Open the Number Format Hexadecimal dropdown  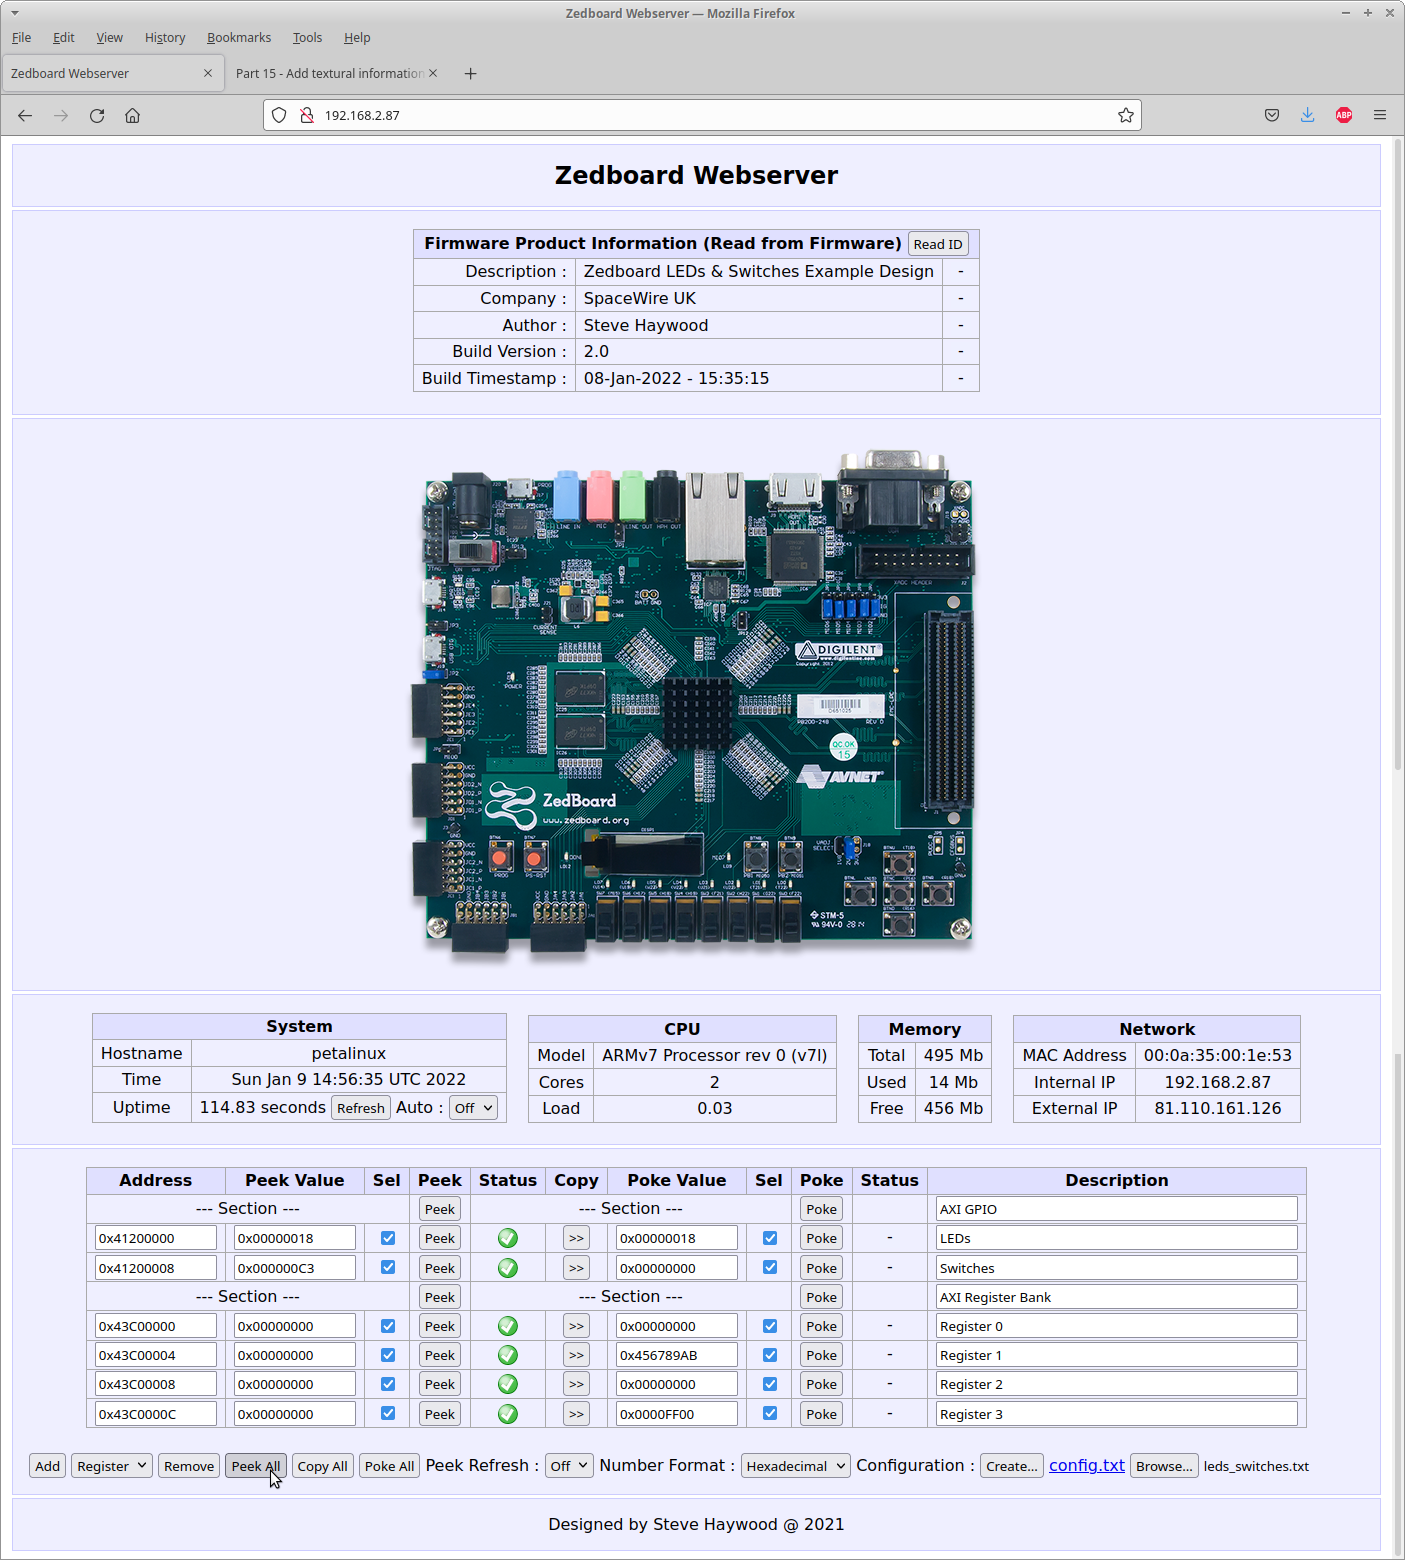[x=796, y=1466]
